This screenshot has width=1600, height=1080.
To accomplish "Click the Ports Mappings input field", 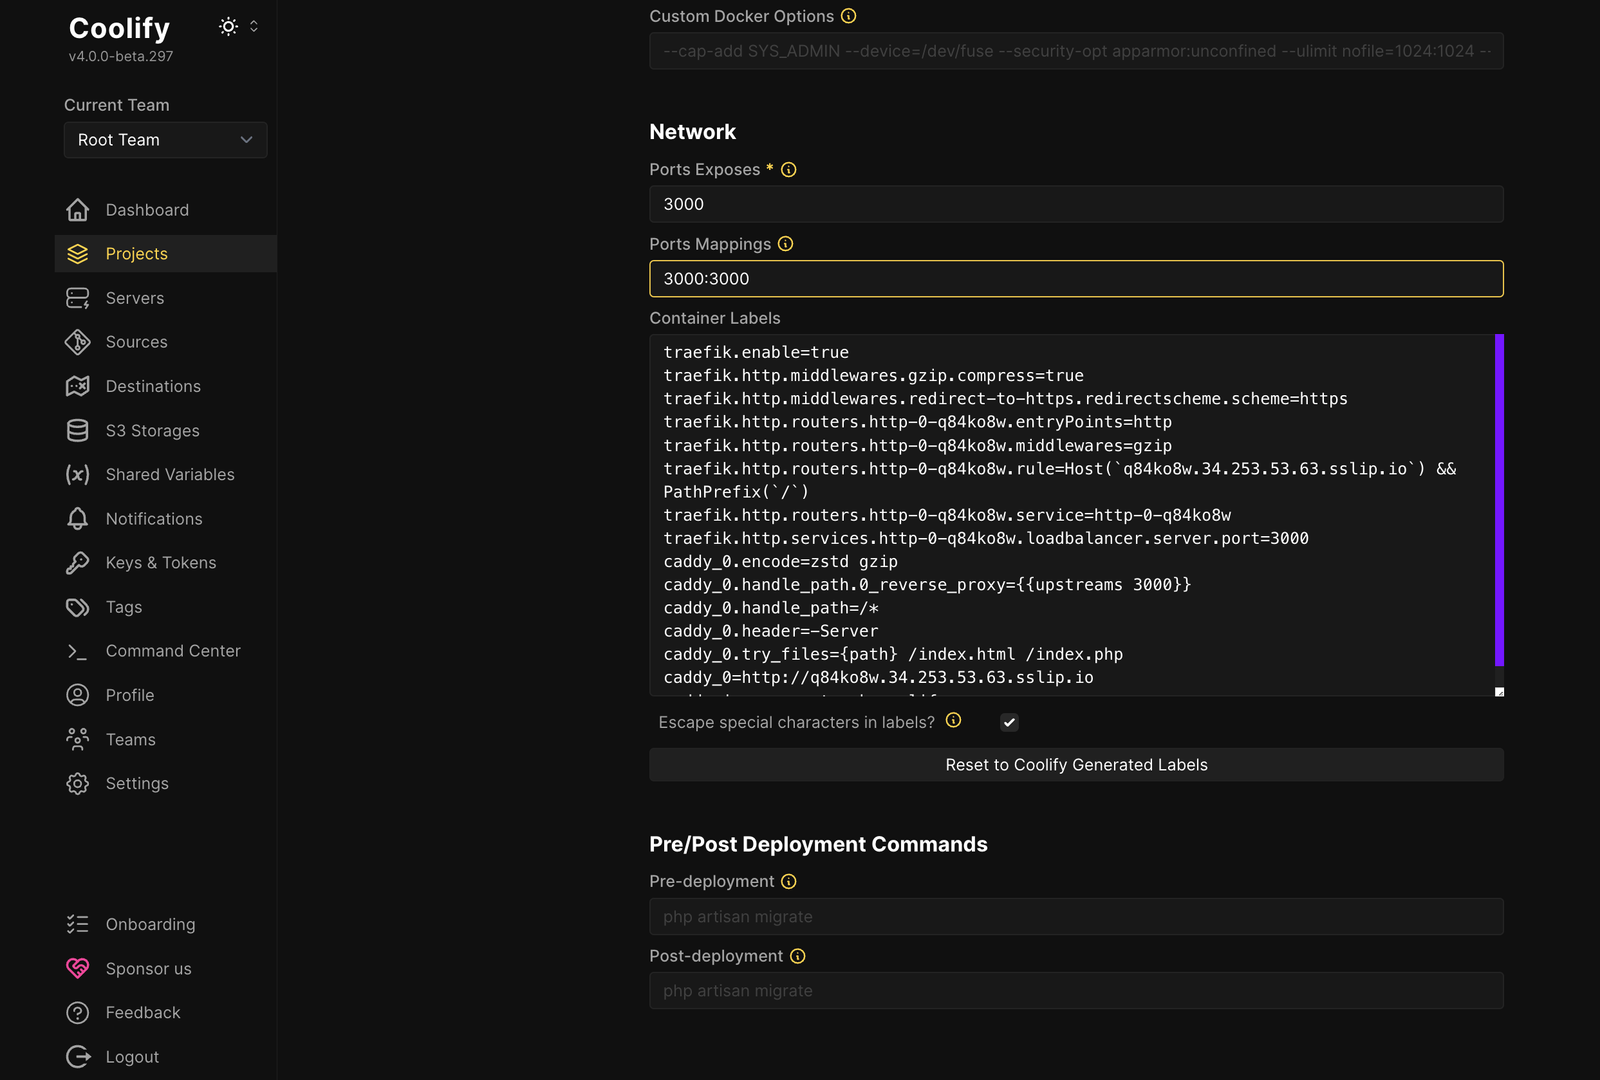I will click(1076, 279).
